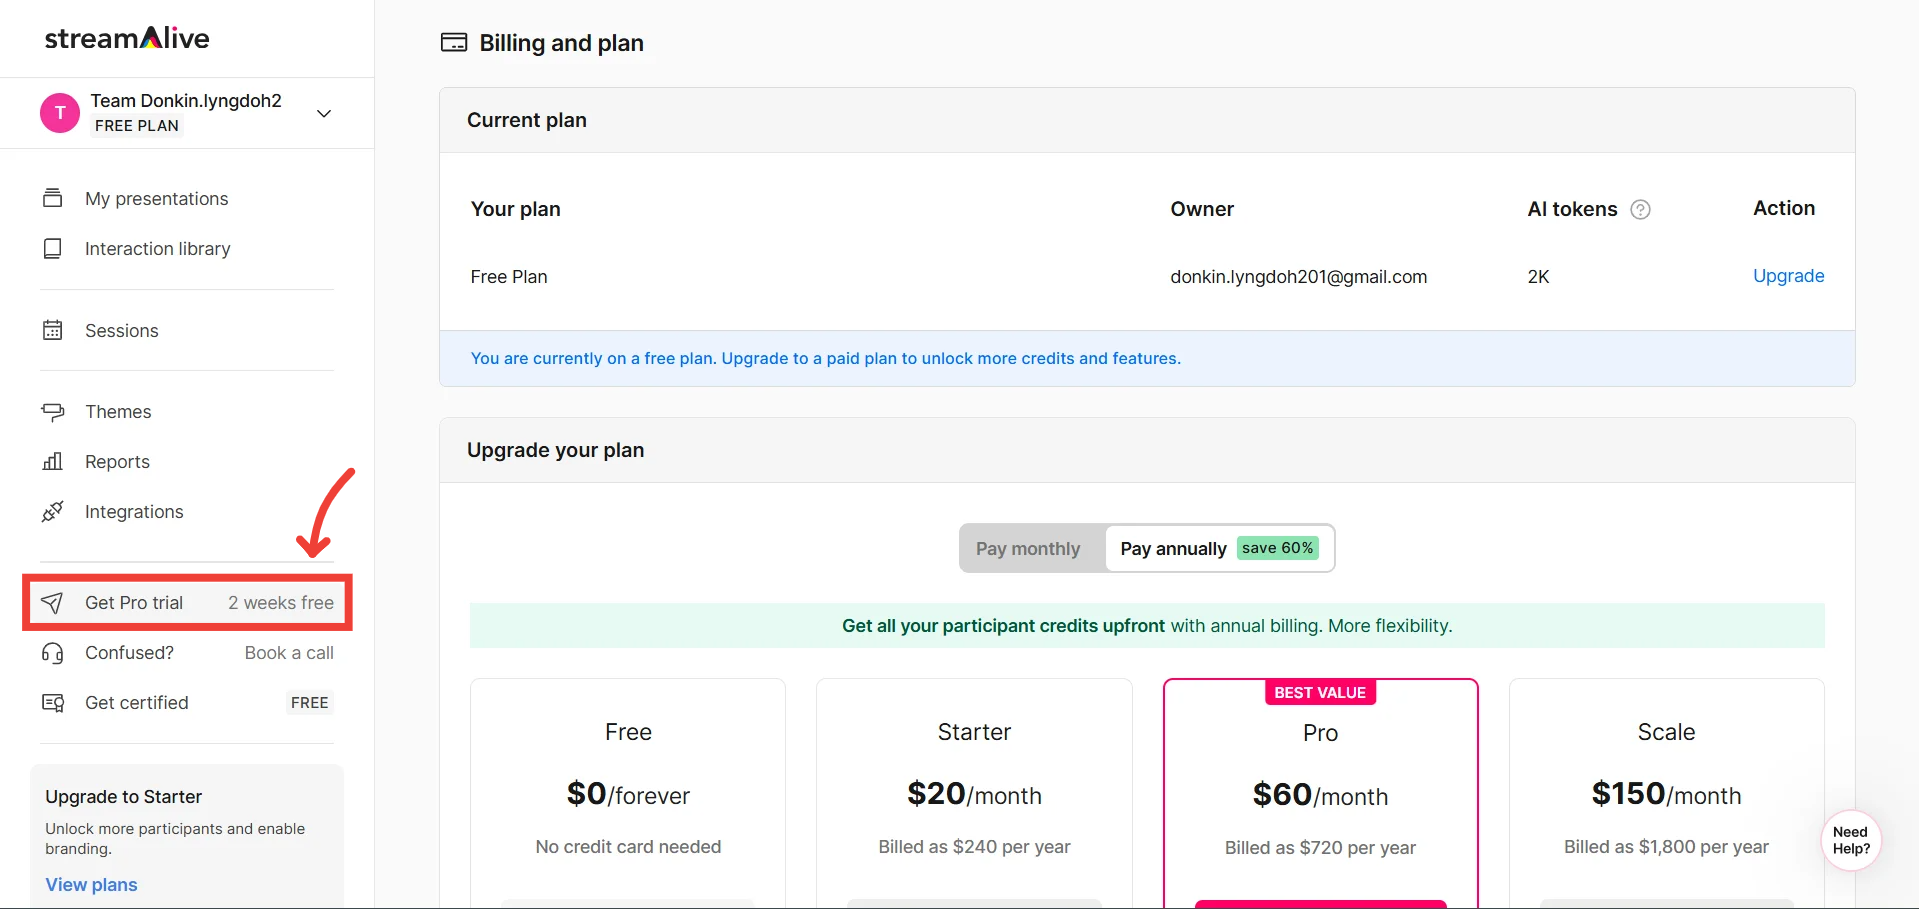Click the Get certified certificate icon
The width and height of the screenshot is (1919, 909).
pyautogui.click(x=53, y=703)
